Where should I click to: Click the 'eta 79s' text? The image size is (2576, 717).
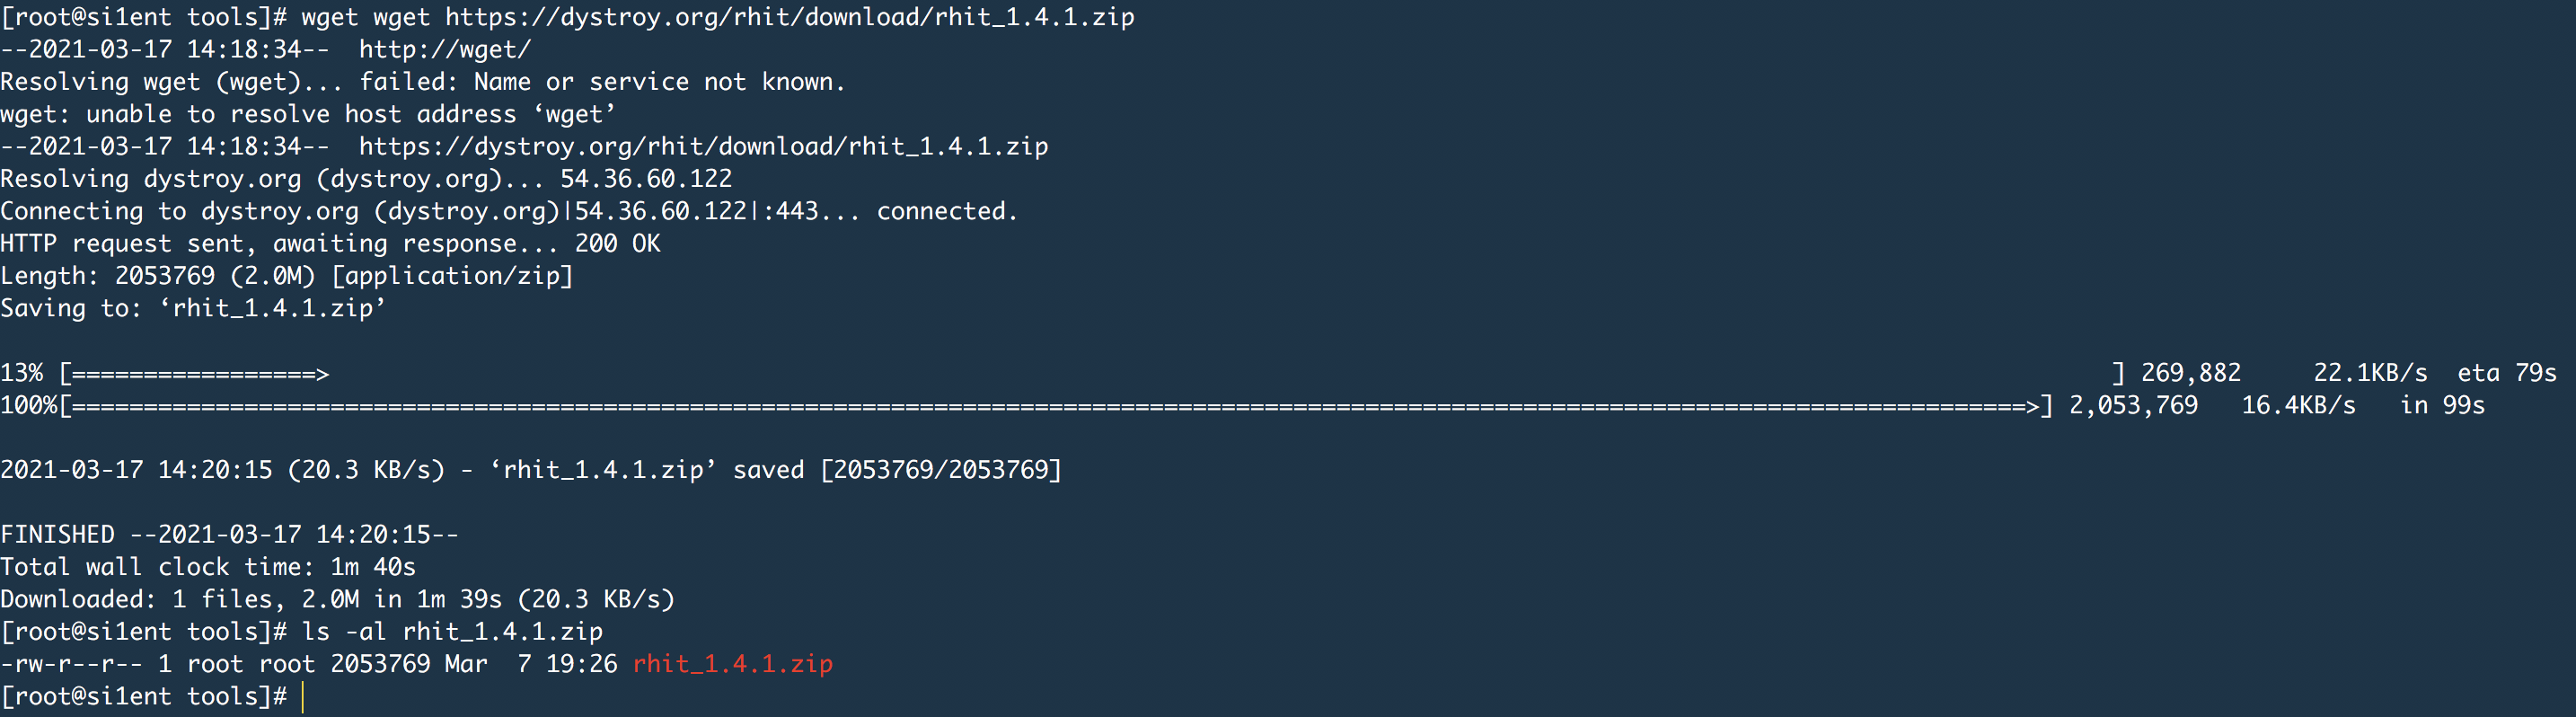click(2507, 373)
